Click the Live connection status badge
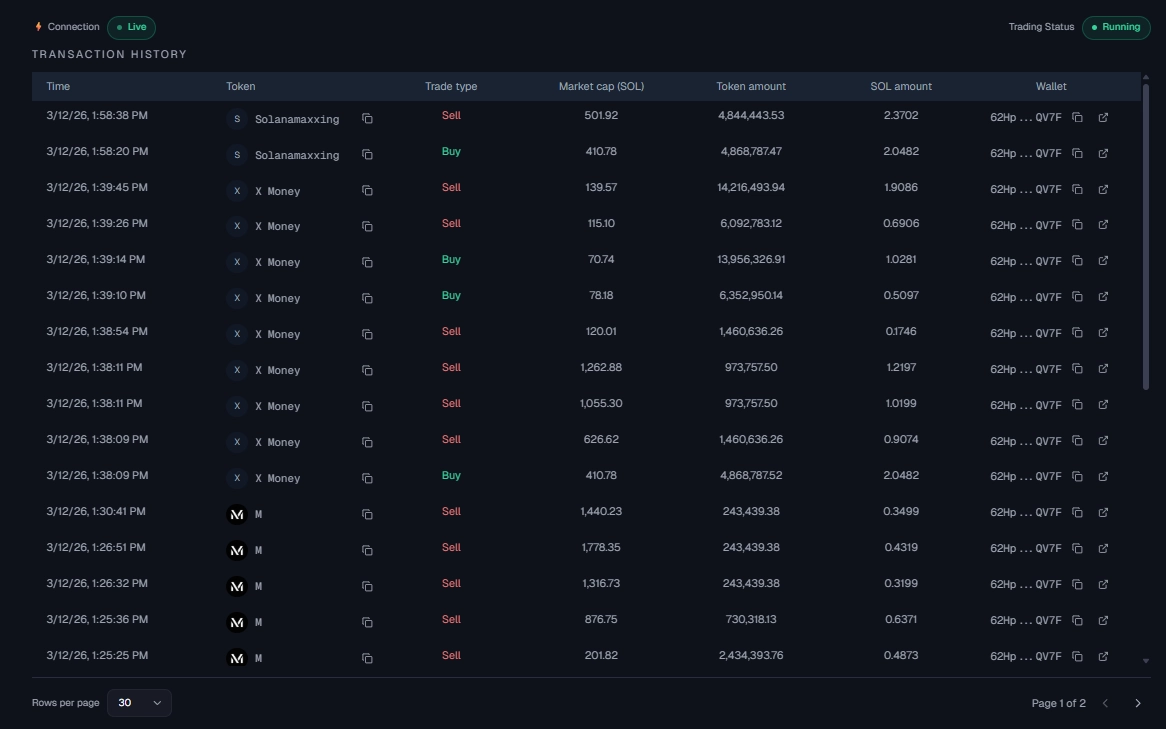Viewport: 1166px width, 729px height. tap(131, 27)
